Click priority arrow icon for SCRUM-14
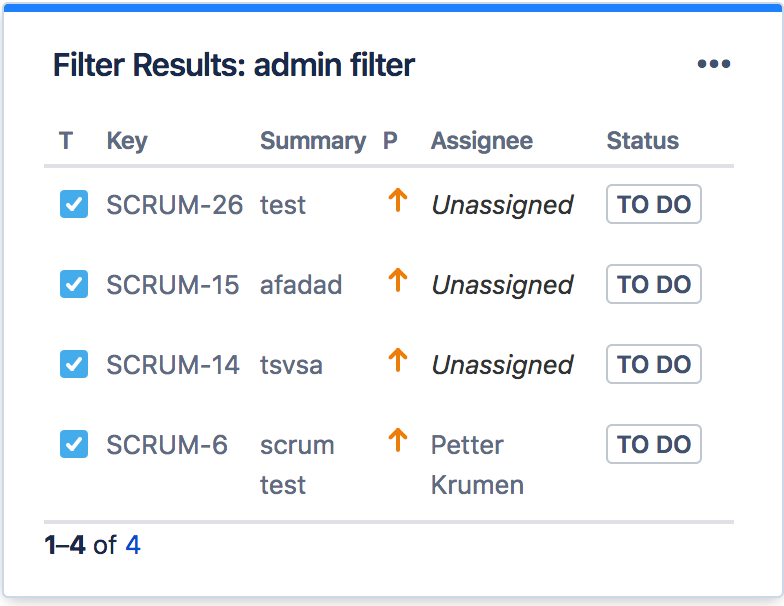The height and width of the screenshot is (606, 784). click(x=398, y=361)
